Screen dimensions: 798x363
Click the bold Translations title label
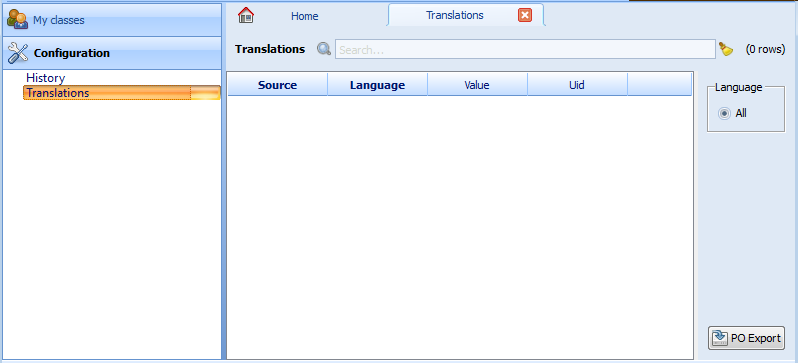pos(270,49)
